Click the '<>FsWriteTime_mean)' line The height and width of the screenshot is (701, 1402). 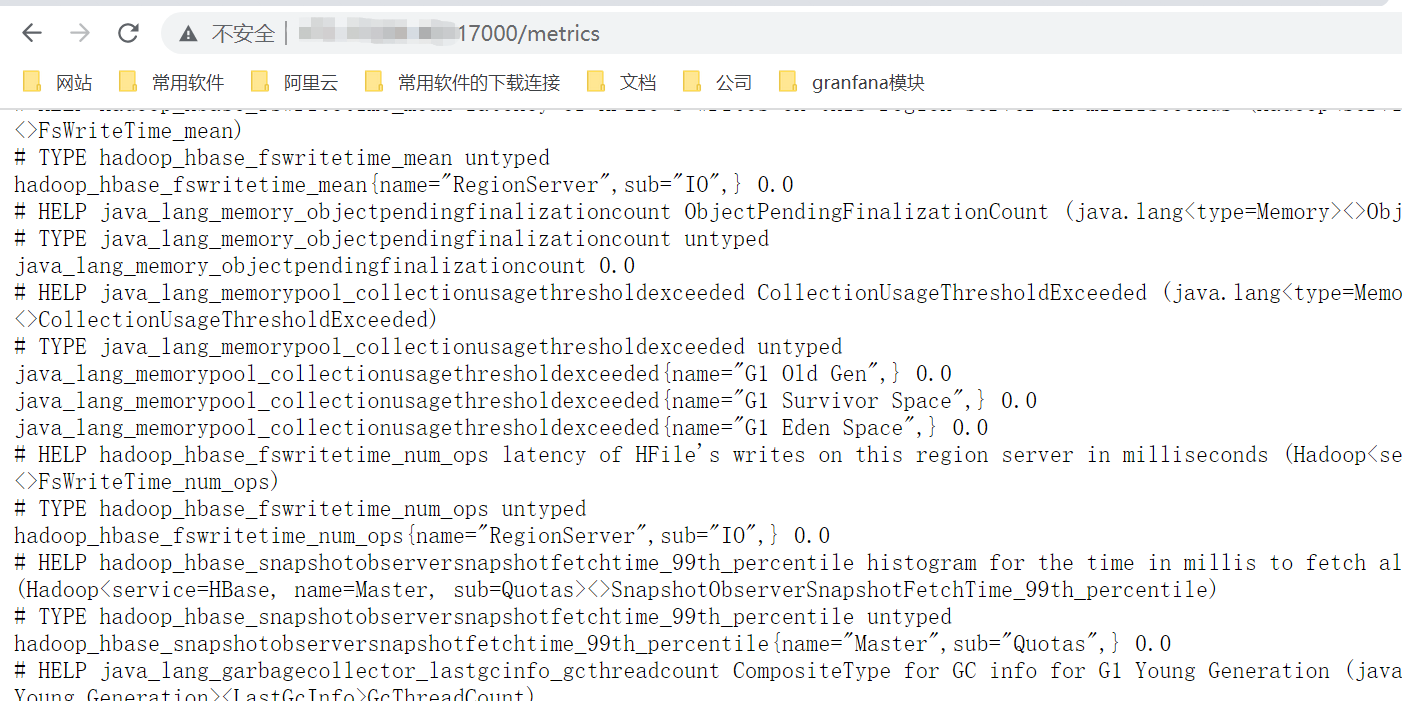click(x=128, y=131)
